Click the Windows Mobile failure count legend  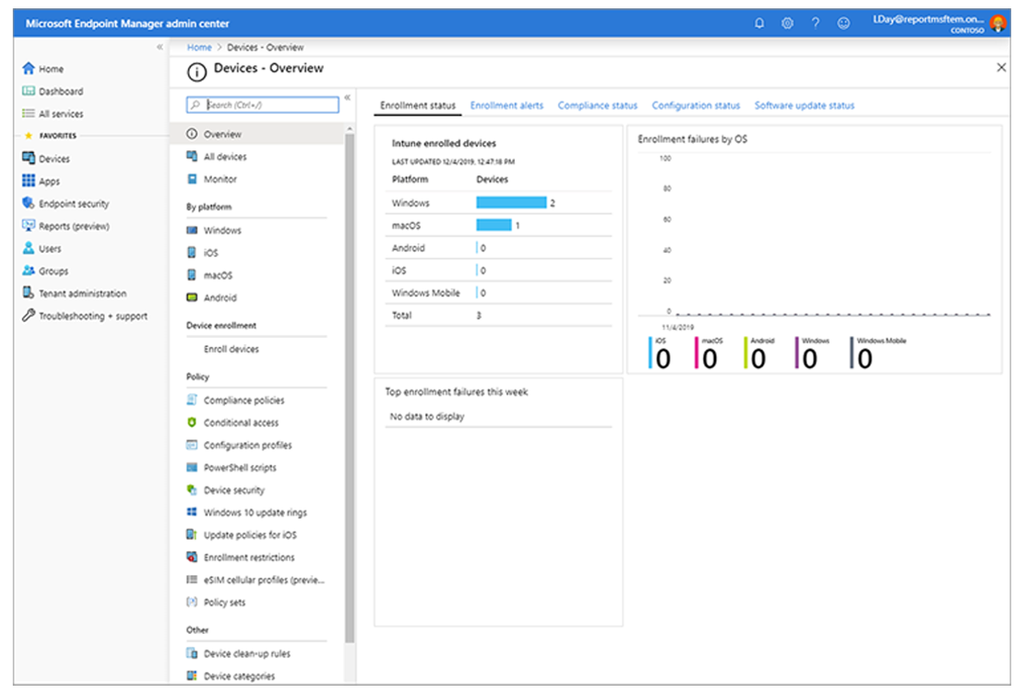(878, 353)
